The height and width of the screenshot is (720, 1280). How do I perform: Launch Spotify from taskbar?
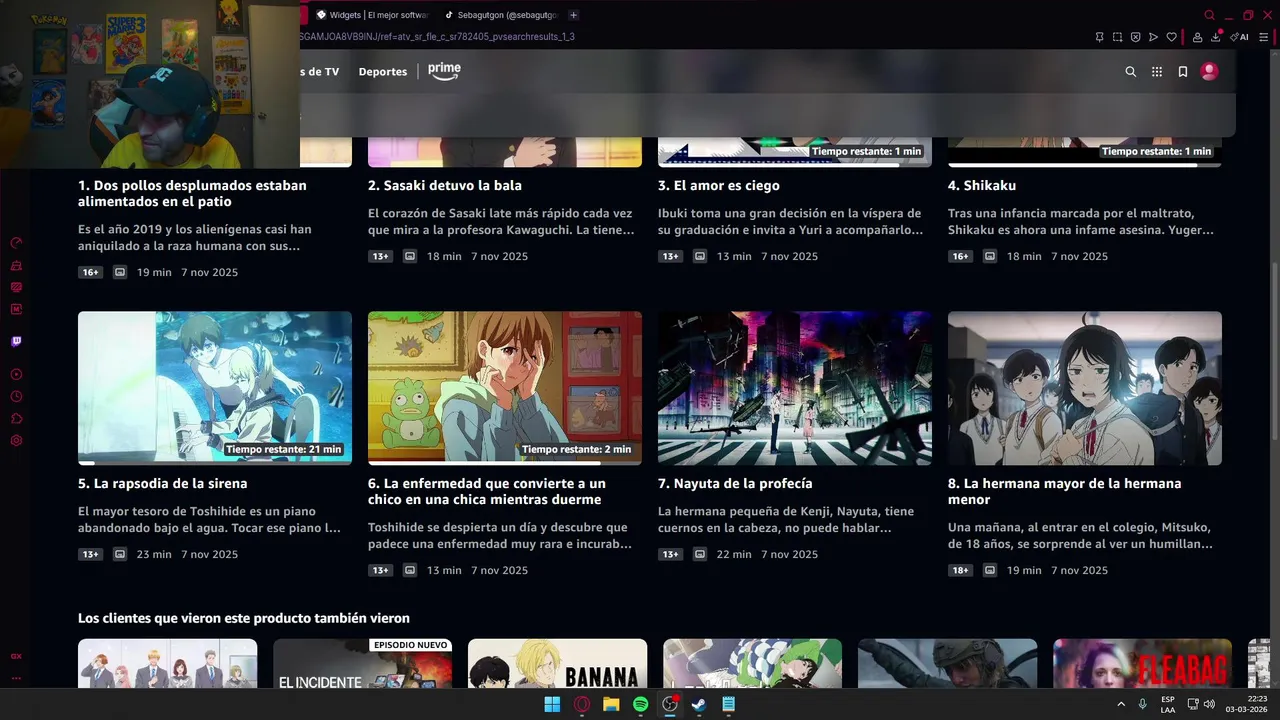pos(641,704)
